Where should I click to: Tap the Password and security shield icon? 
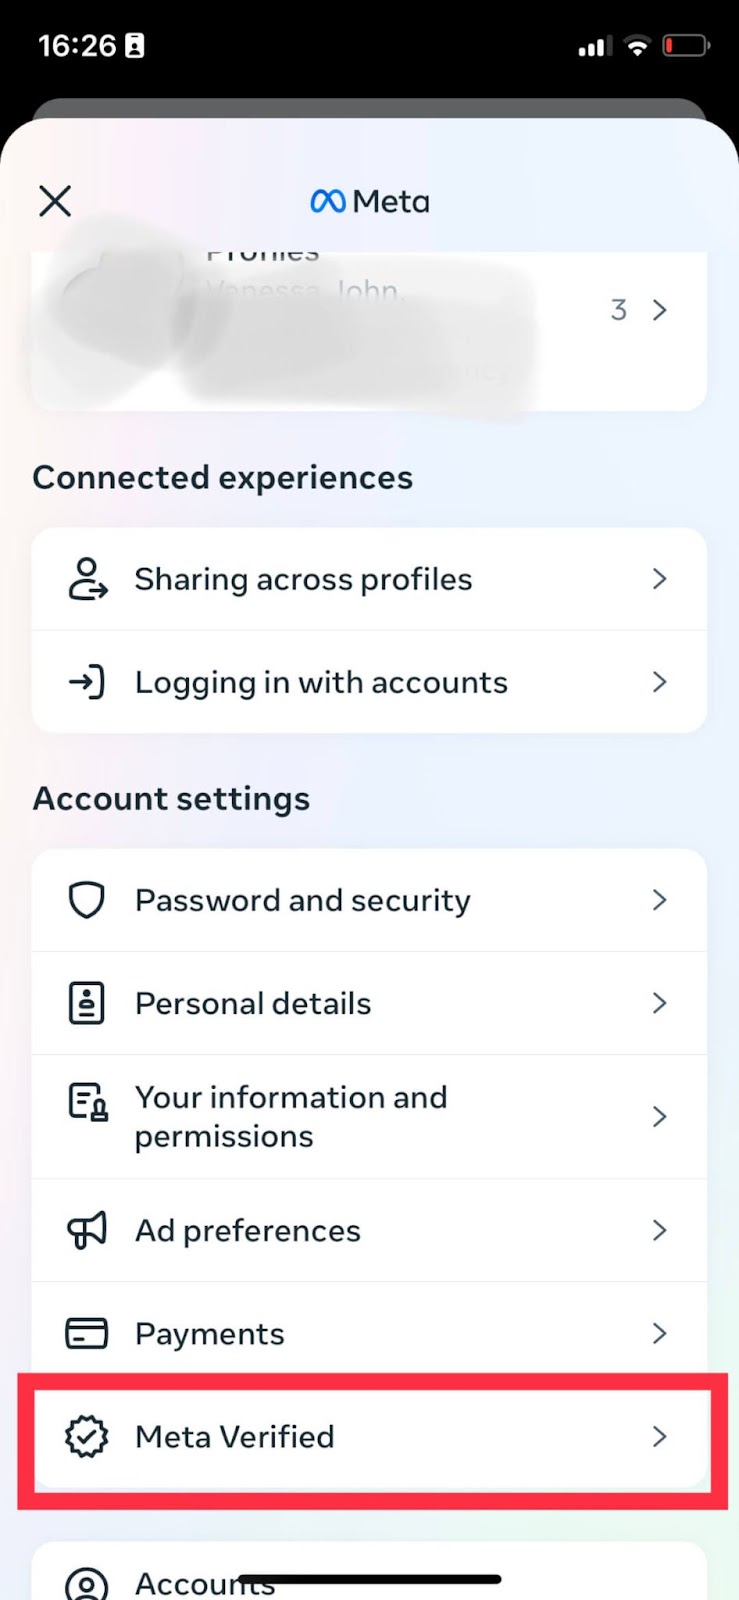click(87, 900)
